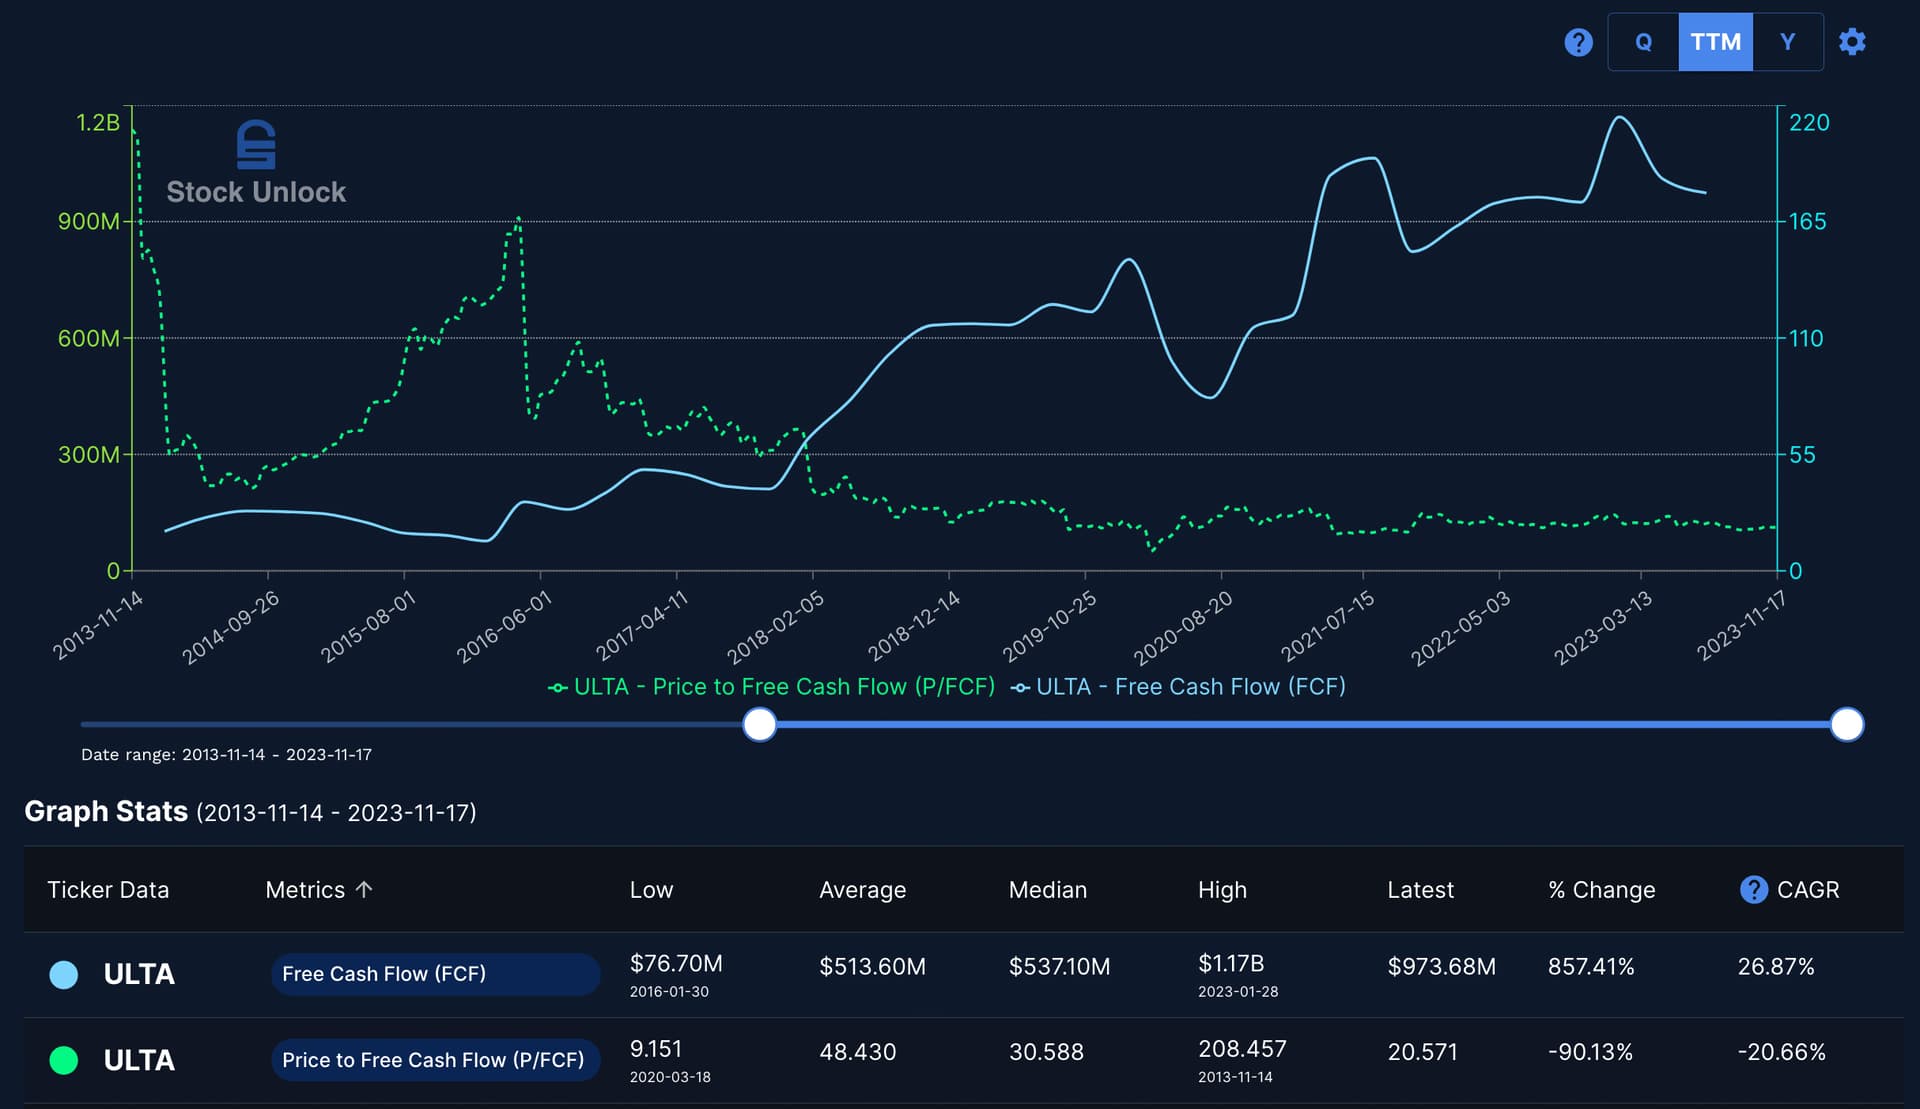1920x1109 pixels.
Task: Select the TTM period tab
Action: [1715, 42]
